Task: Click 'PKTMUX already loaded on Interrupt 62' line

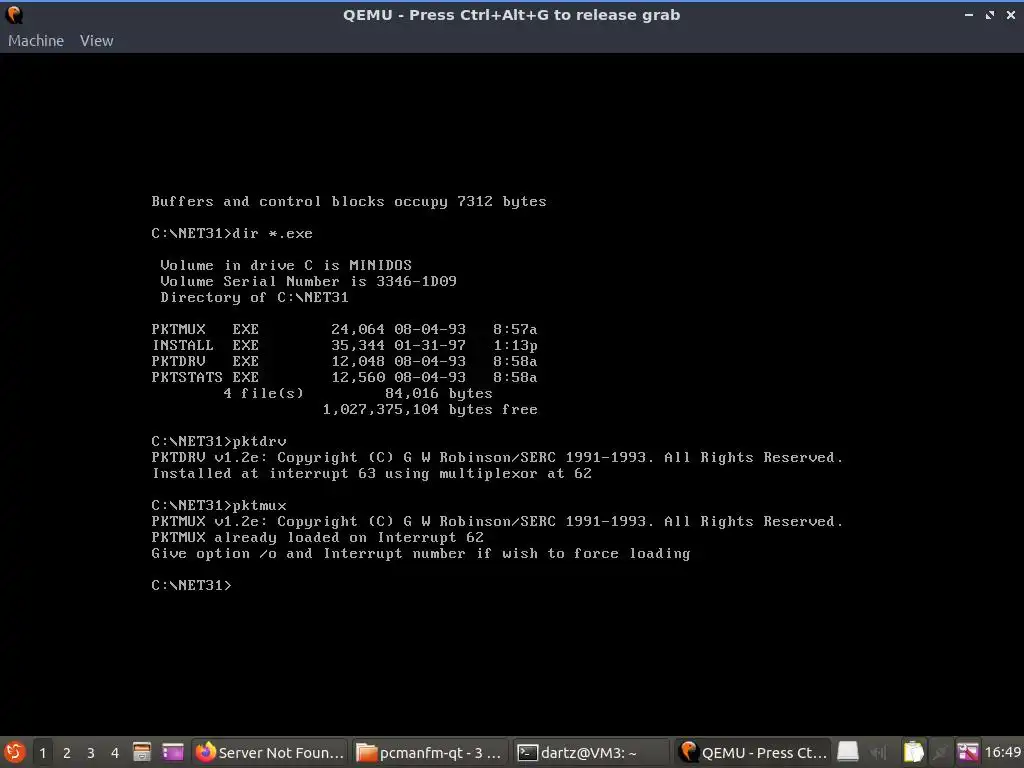Action: point(317,537)
